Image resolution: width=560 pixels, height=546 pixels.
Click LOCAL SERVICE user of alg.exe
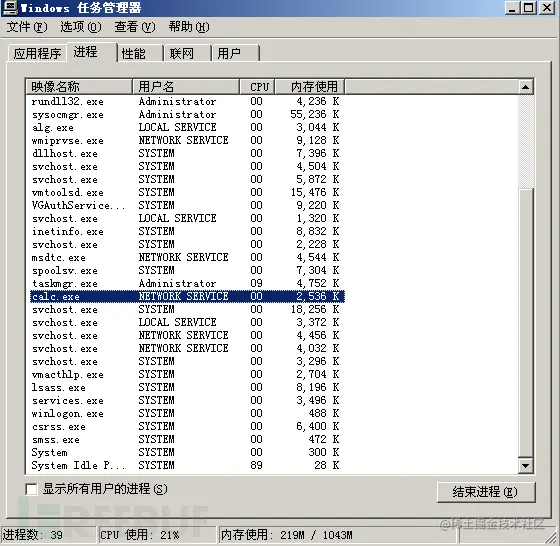[x=178, y=127]
